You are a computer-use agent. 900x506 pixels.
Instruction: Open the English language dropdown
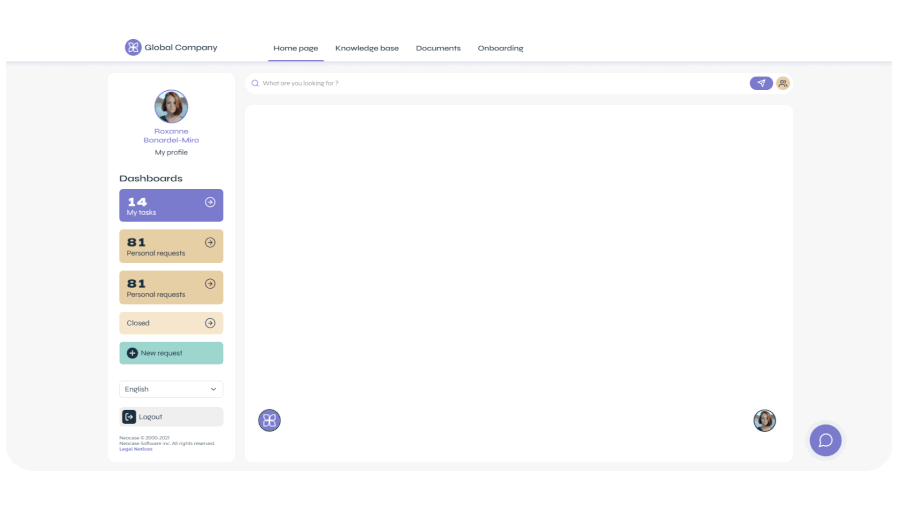(171, 389)
